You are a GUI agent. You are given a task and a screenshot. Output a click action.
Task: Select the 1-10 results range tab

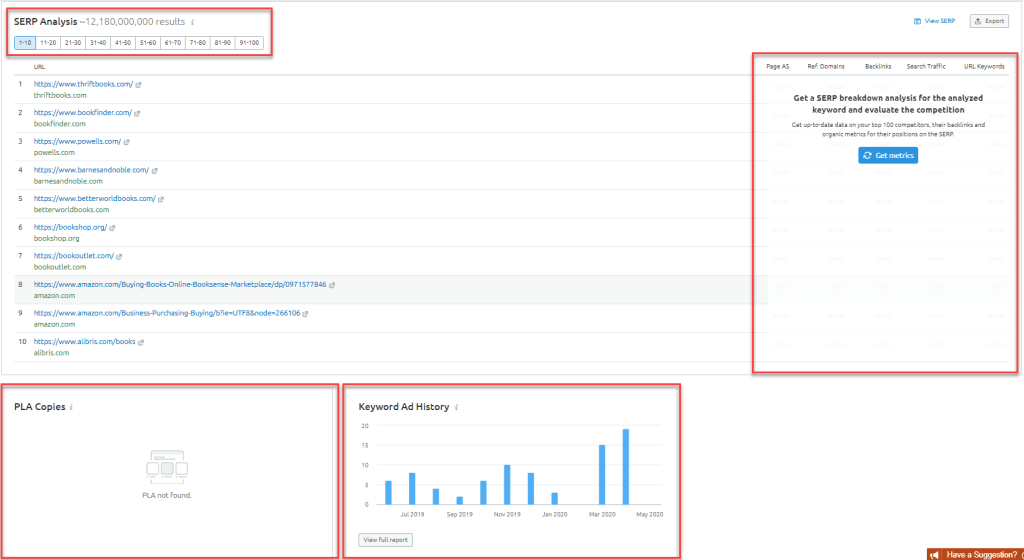(x=25, y=43)
